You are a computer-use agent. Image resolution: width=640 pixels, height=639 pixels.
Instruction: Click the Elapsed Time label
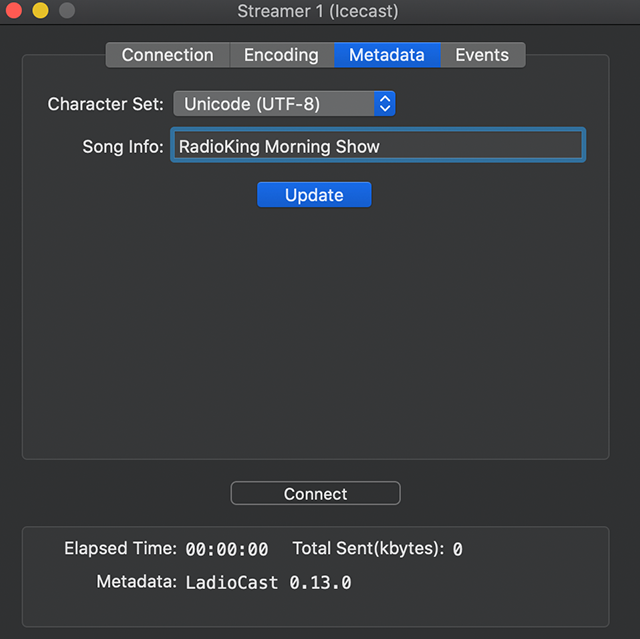tap(120, 549)
